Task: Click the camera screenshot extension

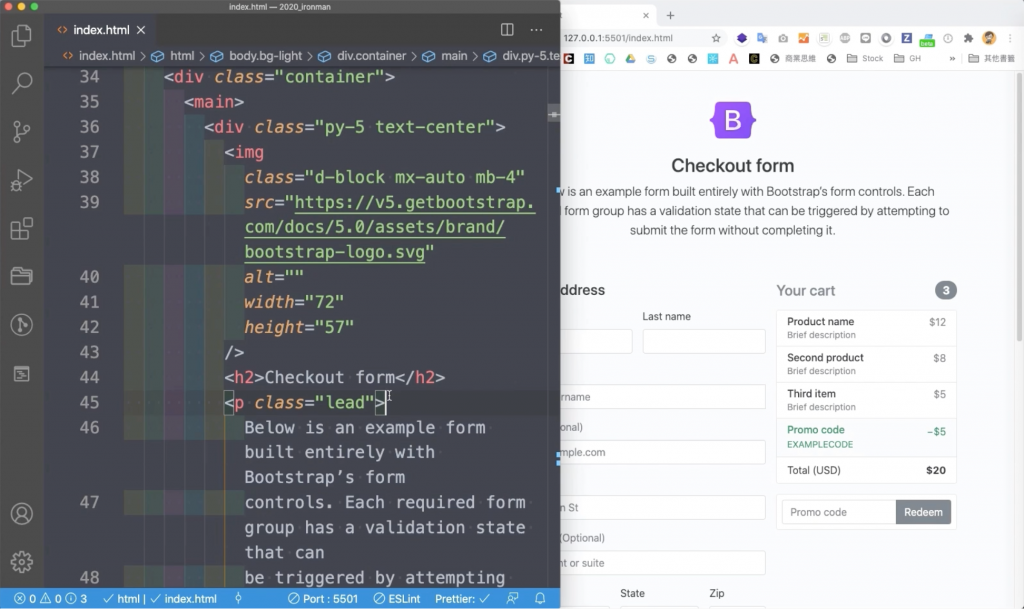Action: (783, 38)
